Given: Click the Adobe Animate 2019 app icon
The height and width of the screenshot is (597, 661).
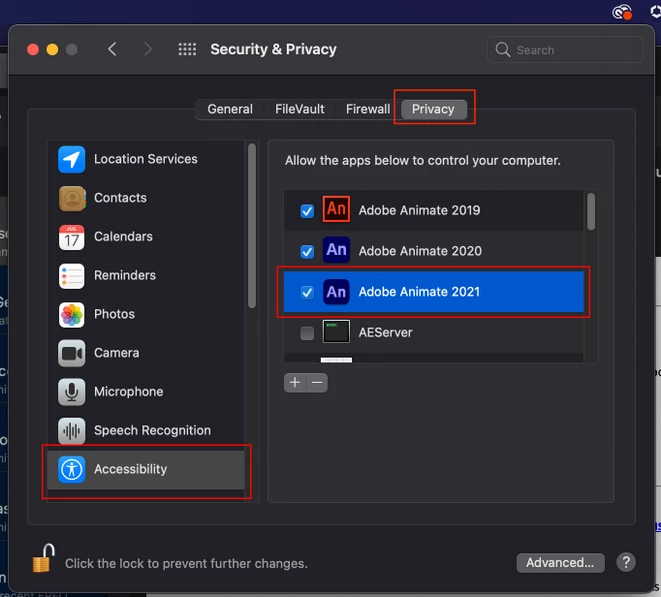Looking at the screenshot, I should 336,209.
